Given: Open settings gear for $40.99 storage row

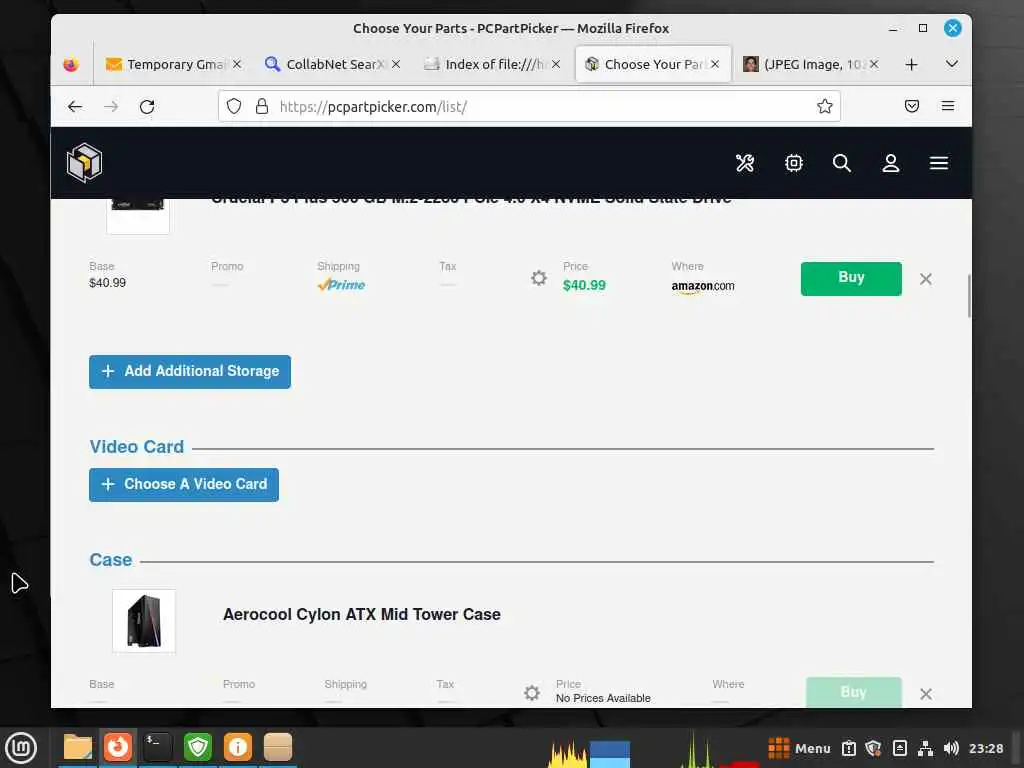Looking at the screenshot, I should 539,278.
